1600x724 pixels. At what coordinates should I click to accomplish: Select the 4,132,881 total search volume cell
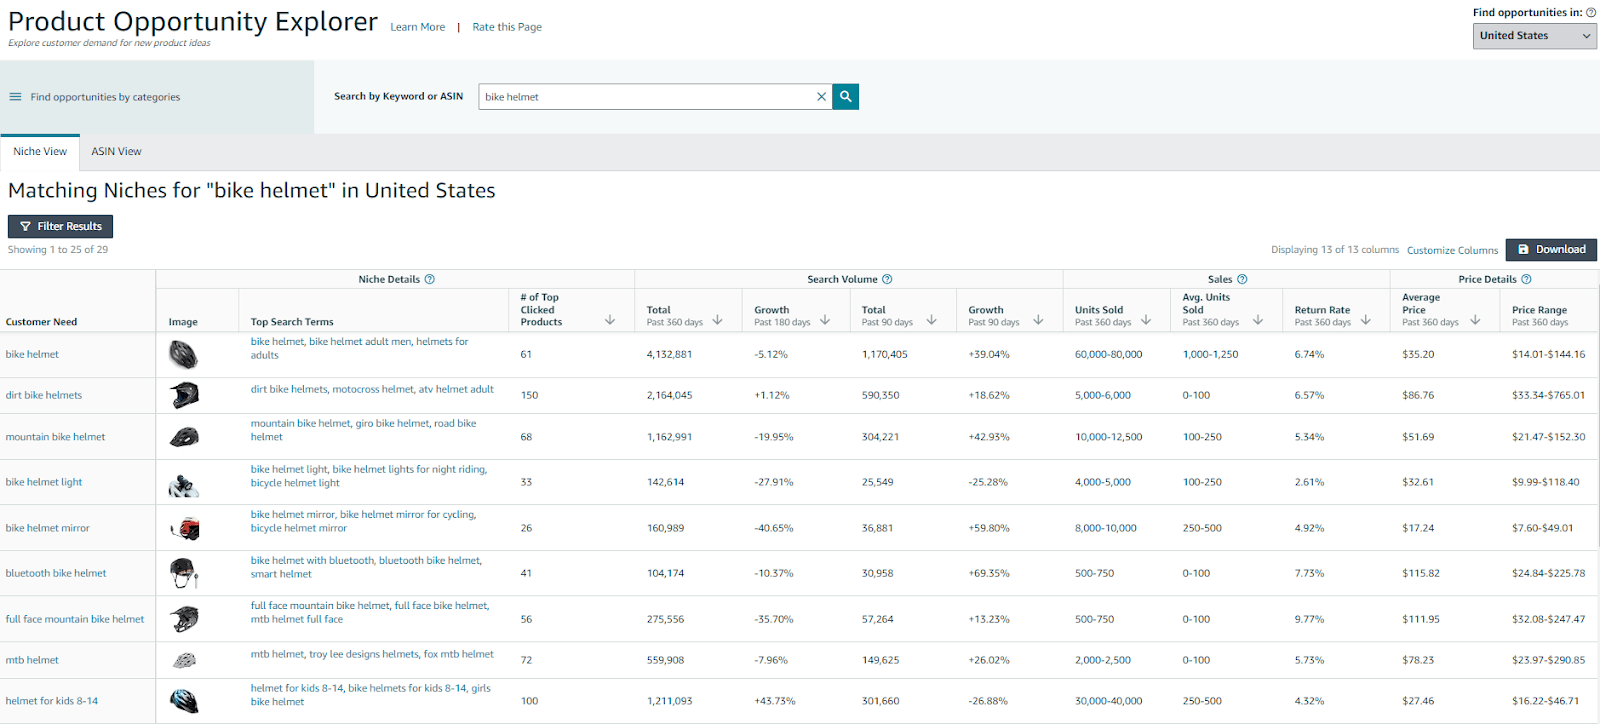click(670, 354)
